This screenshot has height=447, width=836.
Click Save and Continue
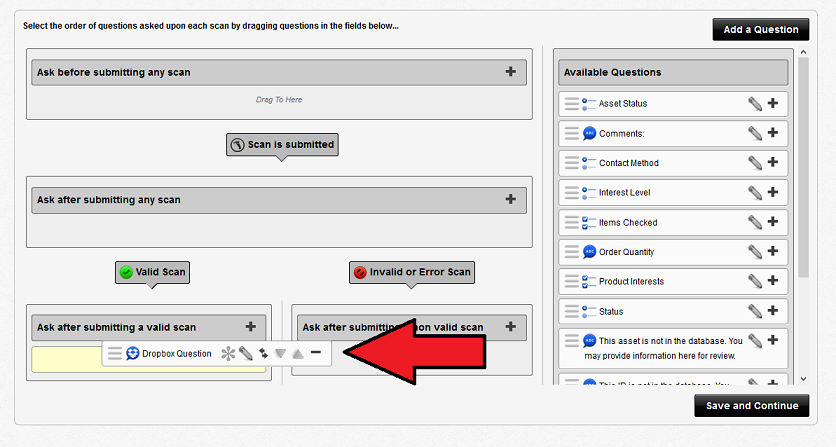click(x=752, y=406)
